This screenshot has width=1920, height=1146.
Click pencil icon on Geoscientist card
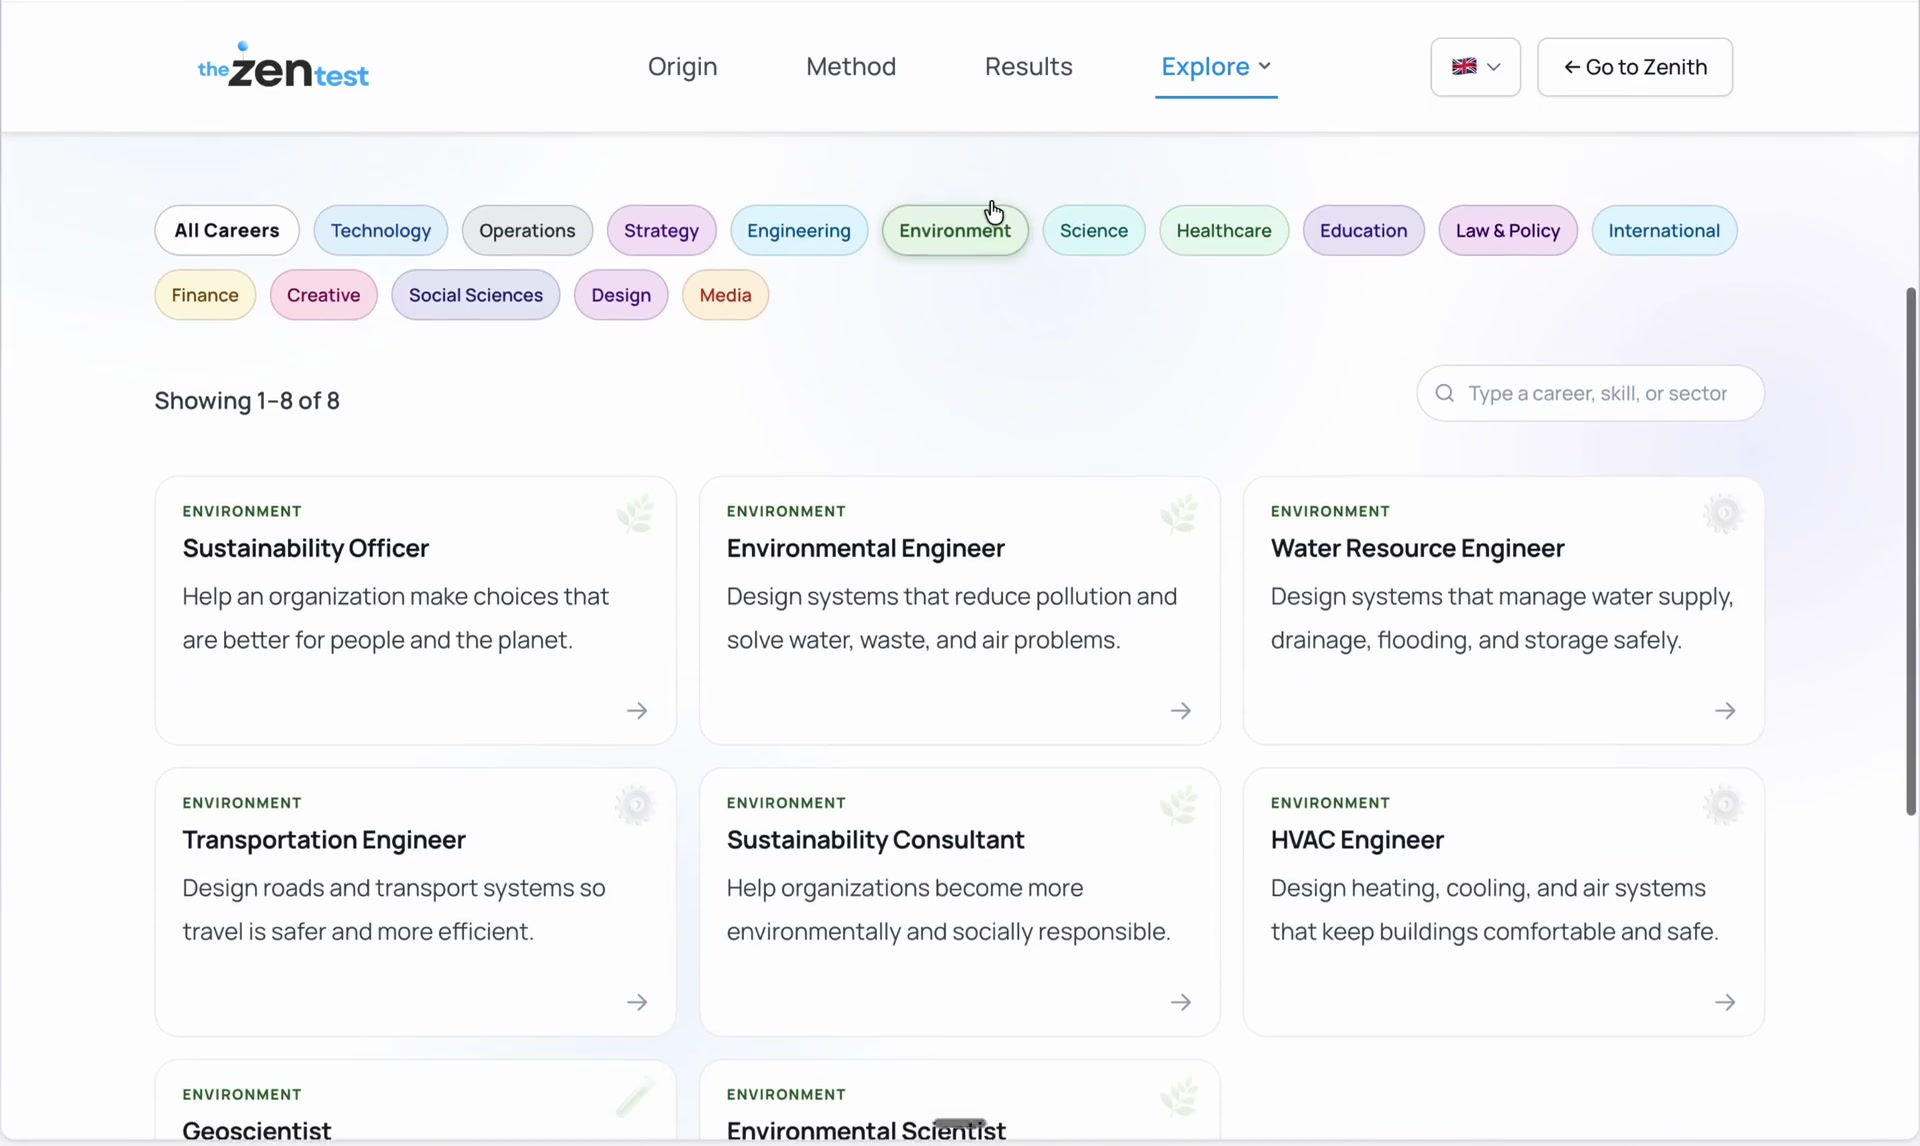coord(635,1097)
